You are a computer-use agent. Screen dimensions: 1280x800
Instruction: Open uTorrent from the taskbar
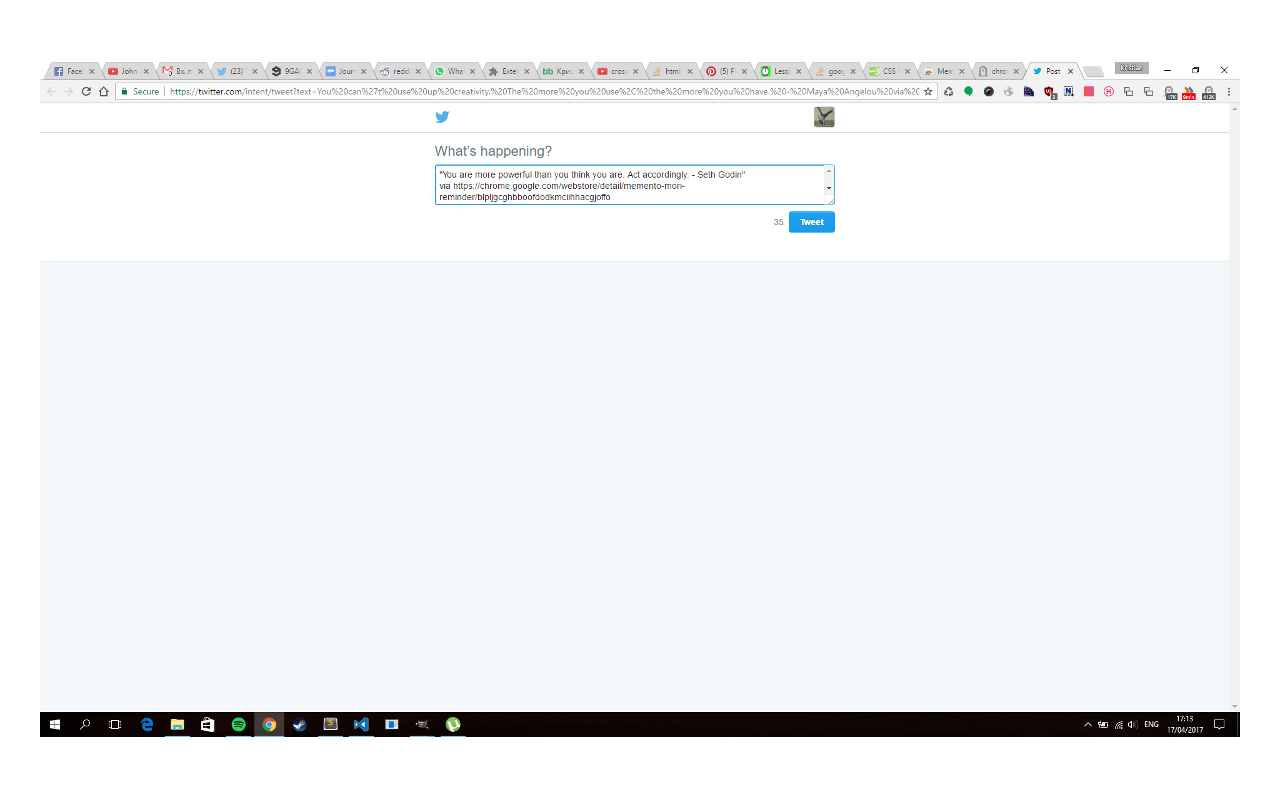[453, 724]
